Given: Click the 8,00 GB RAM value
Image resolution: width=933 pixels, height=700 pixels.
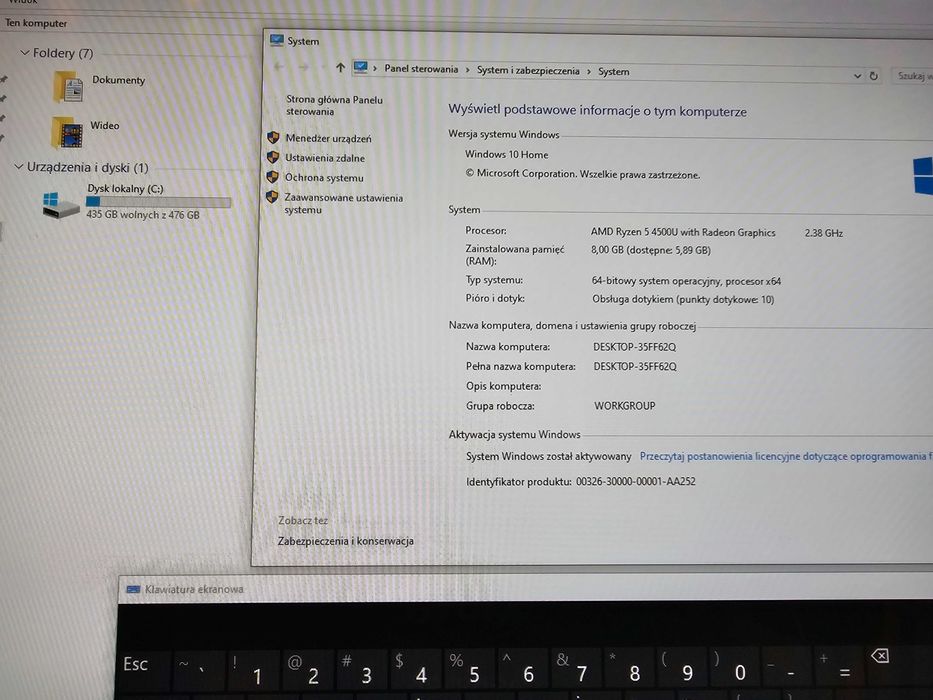Looking at the screenshot, I should click(x=650, y=250).
